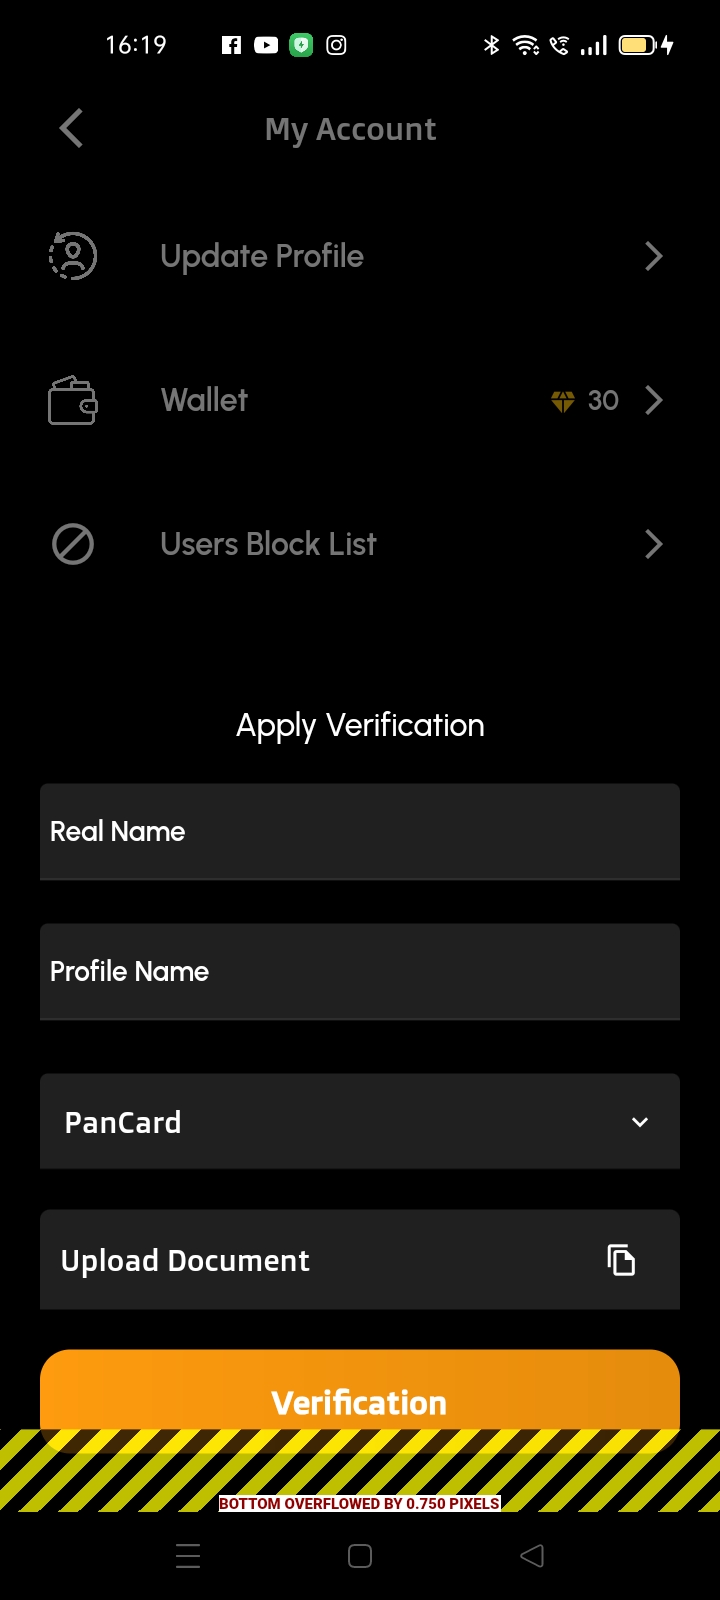Tap the Android back triangle button
Image resolution: width=720 pixels, height=1600 pixels.
click(532, 1556)
